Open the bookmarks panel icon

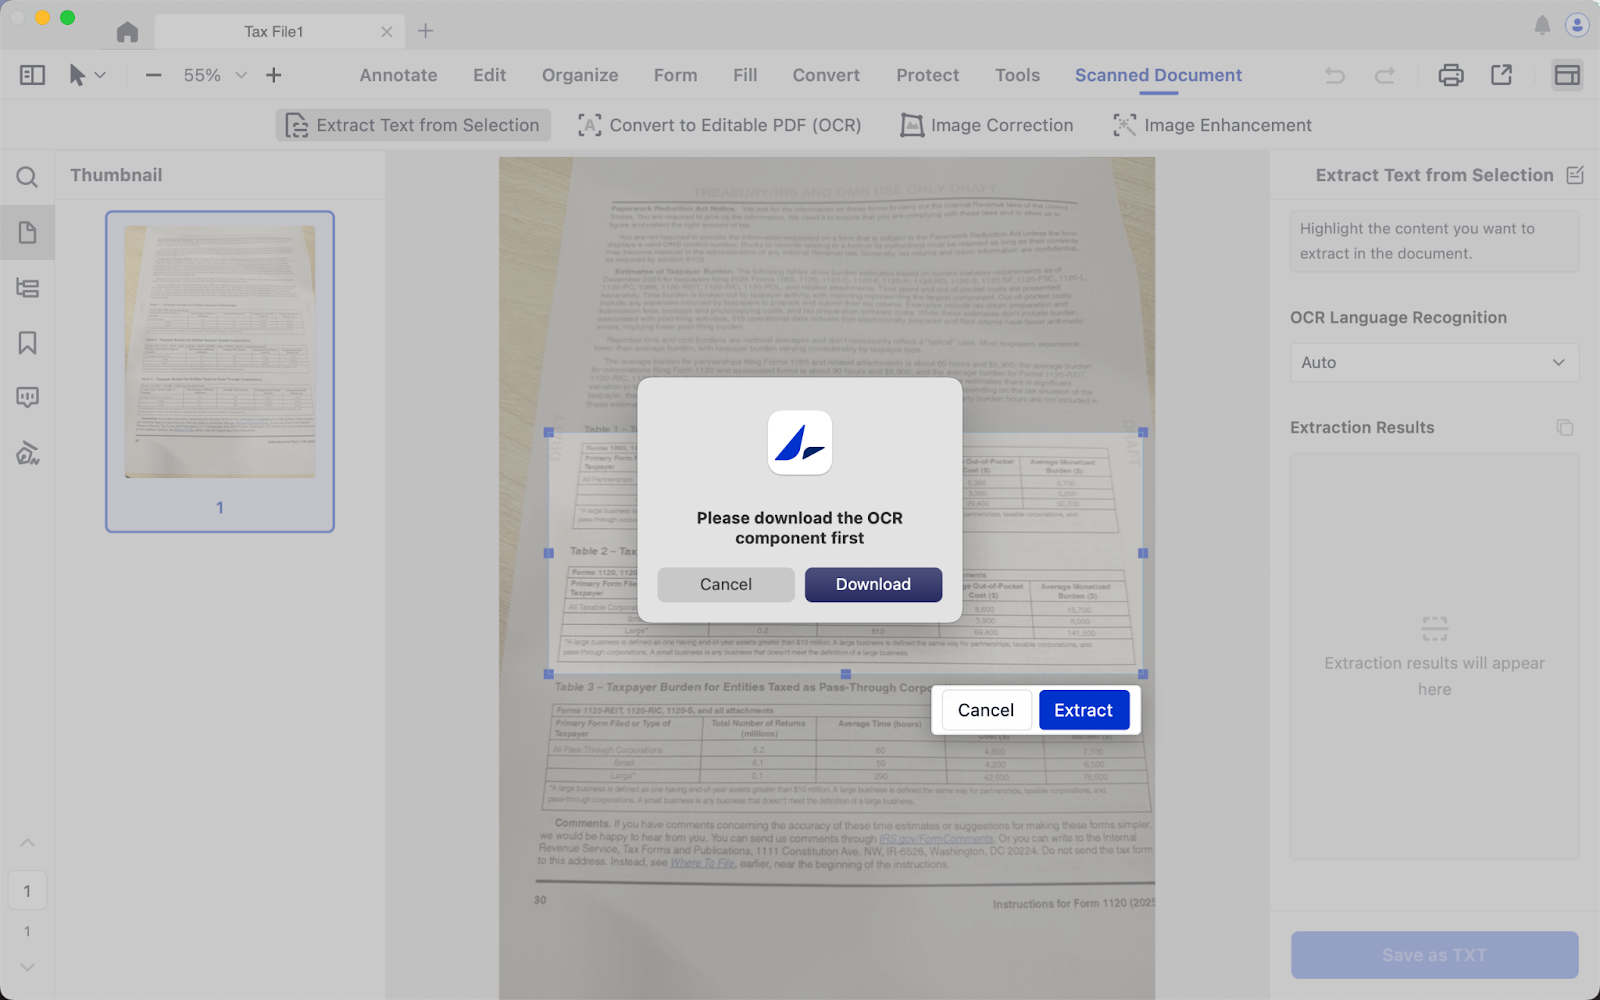[27, 343]
